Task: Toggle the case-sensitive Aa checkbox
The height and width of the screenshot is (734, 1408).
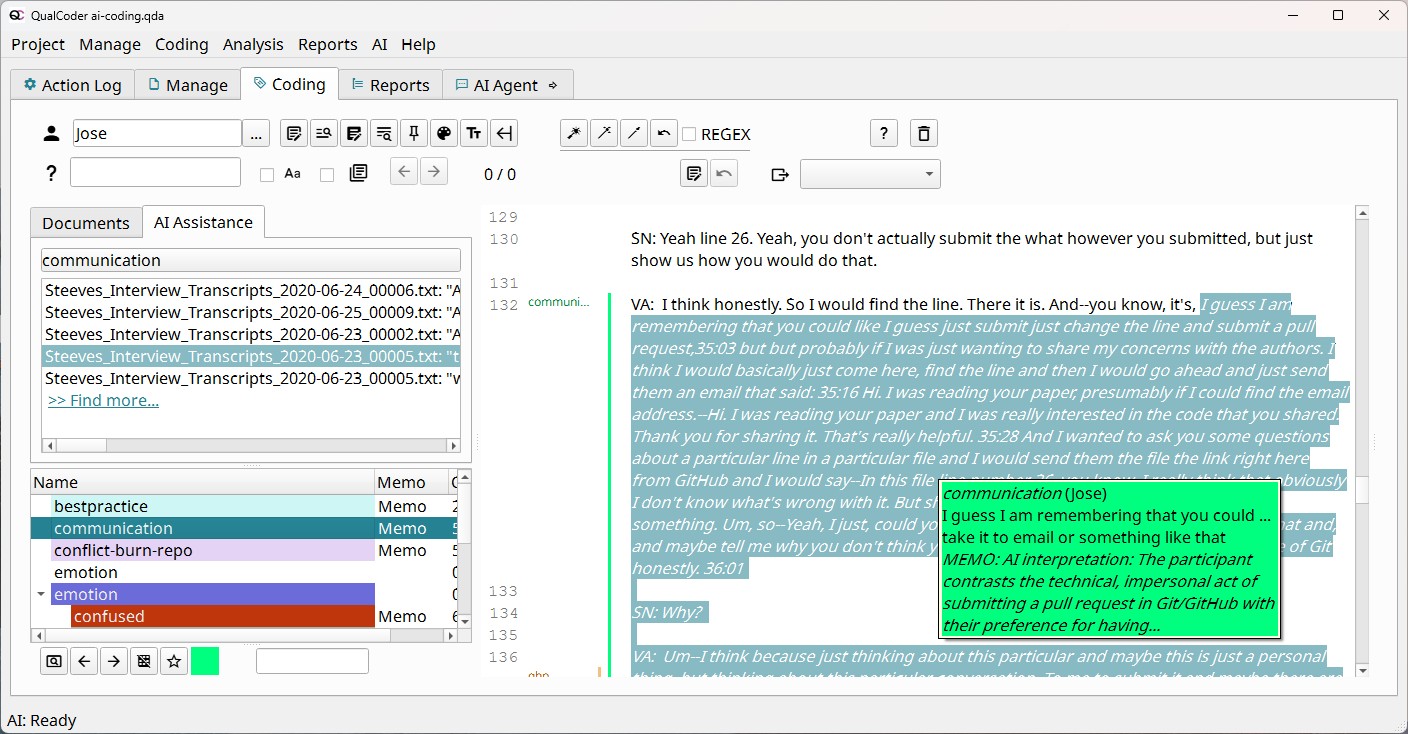Action: (267, 175)
